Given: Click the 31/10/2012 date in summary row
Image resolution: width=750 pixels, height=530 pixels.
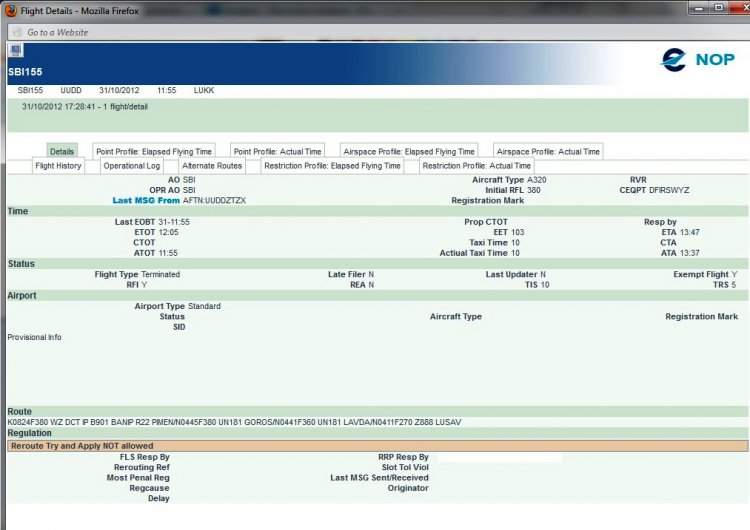Looking at the screenshot, I should 119,90.
